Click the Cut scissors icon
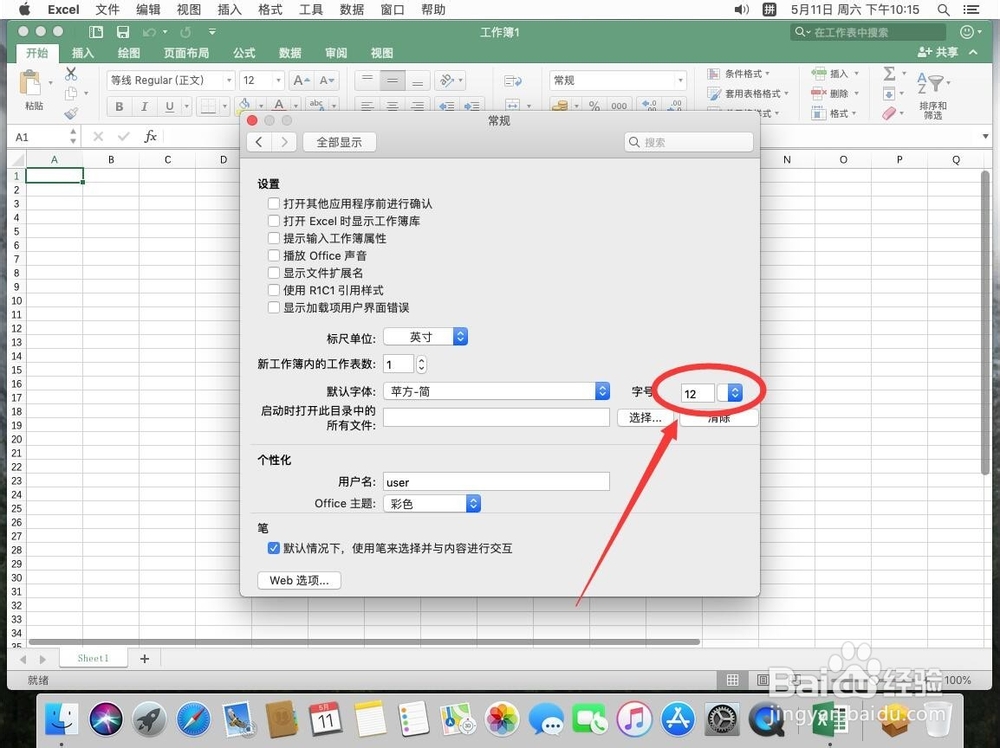The width and height of the screenshot is (1000, 748). (71, 74)
